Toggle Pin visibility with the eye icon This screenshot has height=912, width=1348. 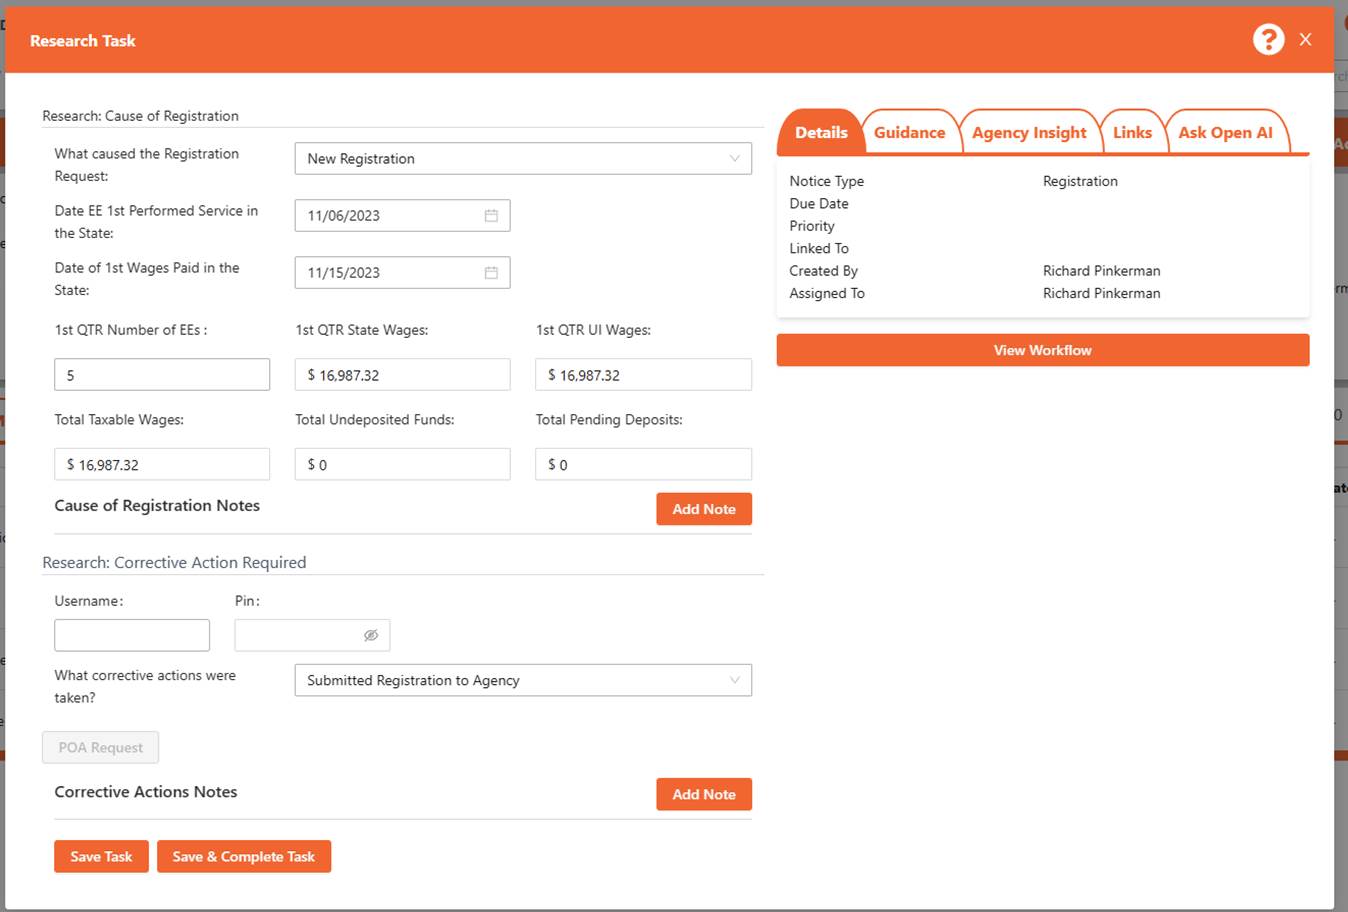(x=371, y=635)
